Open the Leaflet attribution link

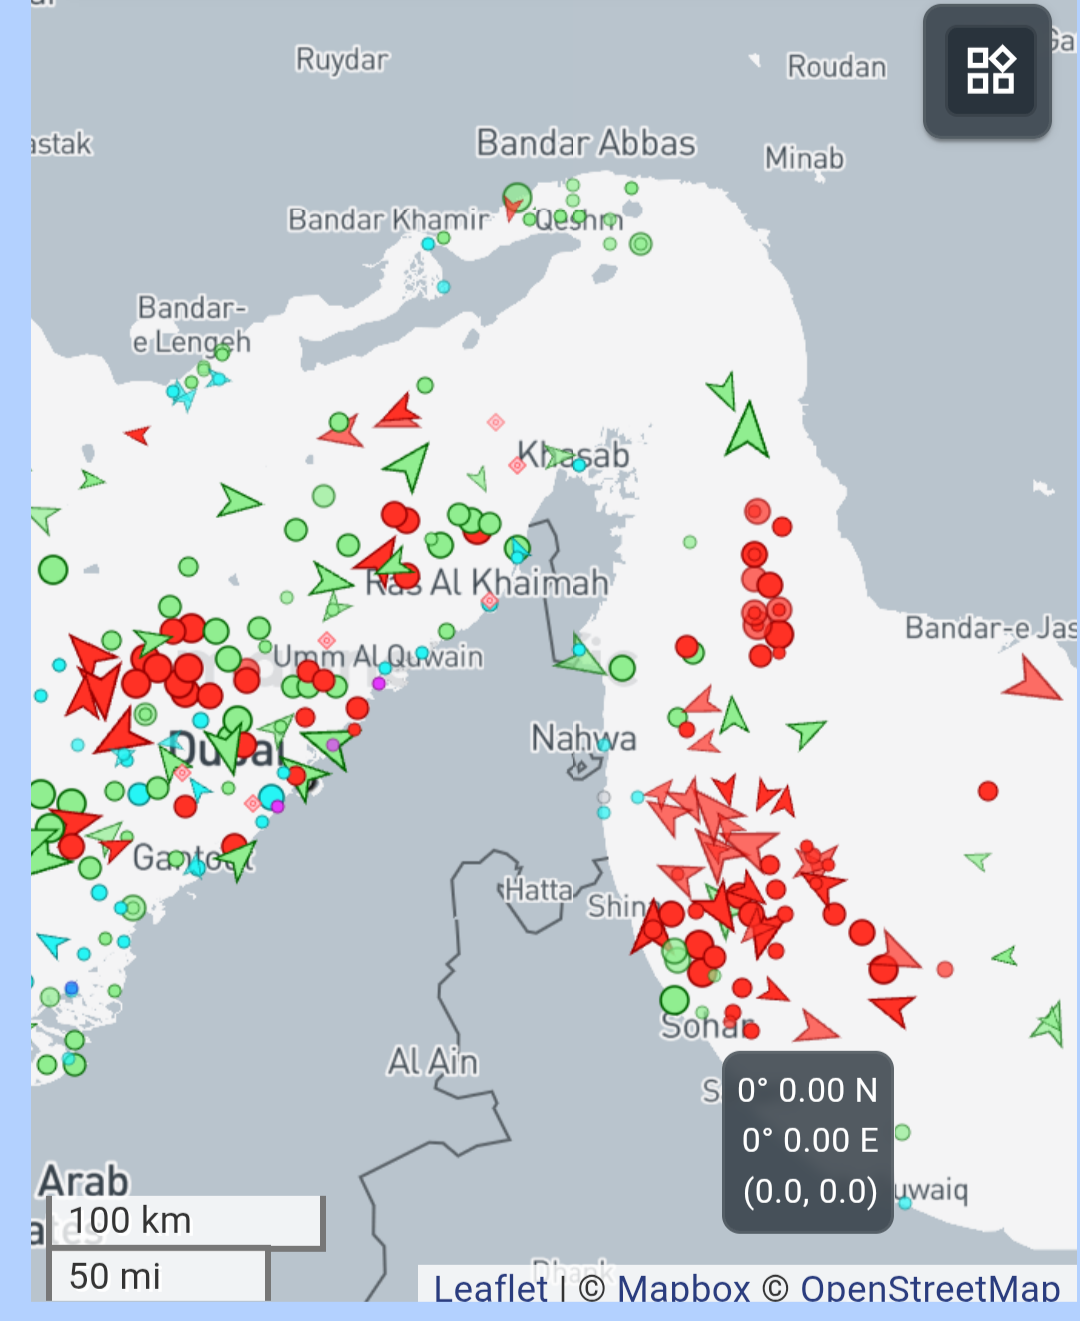(x=490, y=1288)
